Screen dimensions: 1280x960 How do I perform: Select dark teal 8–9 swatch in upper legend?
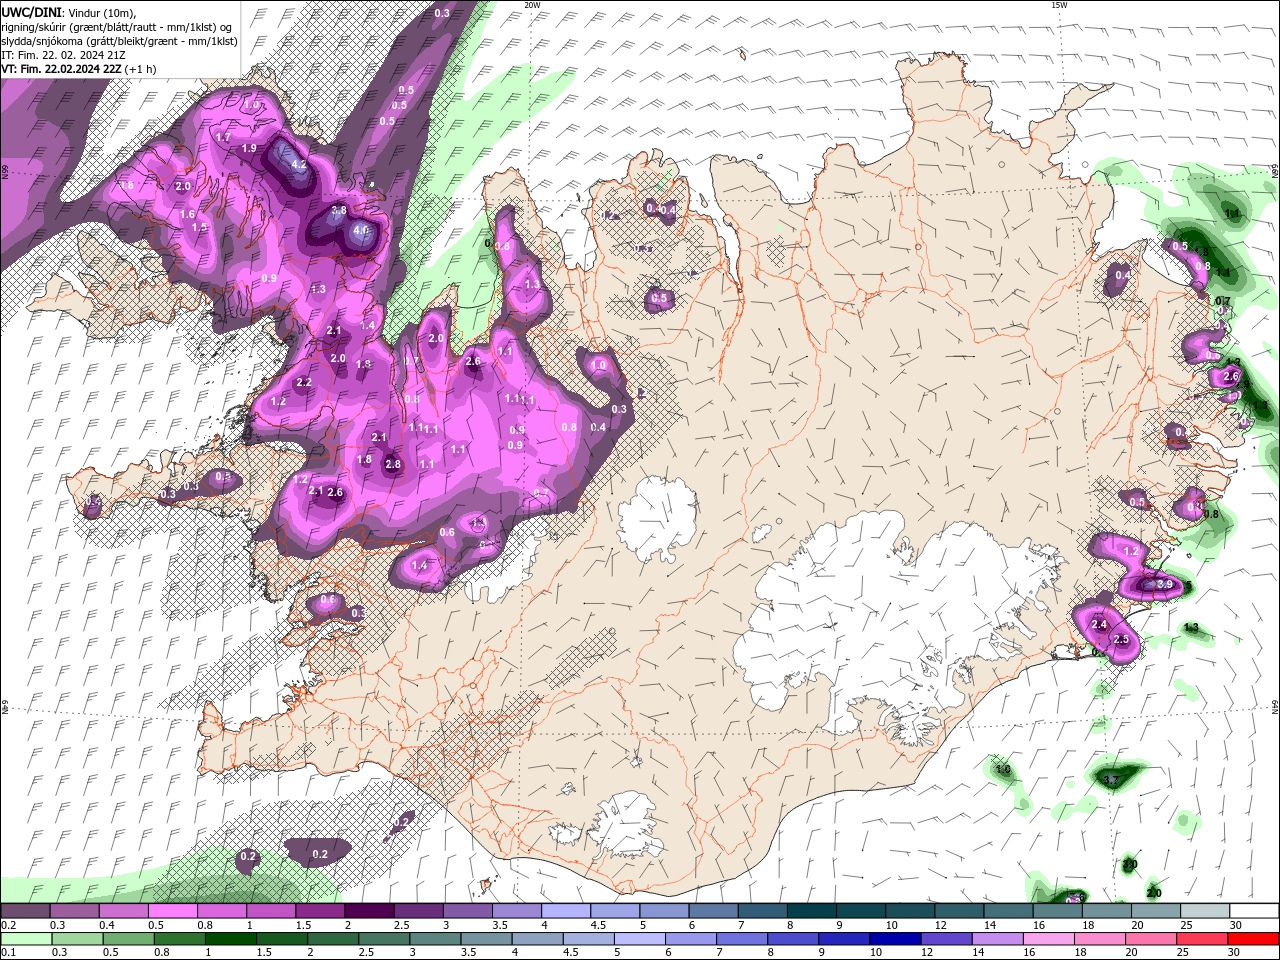pyautogui.click(x=812, y=911)
